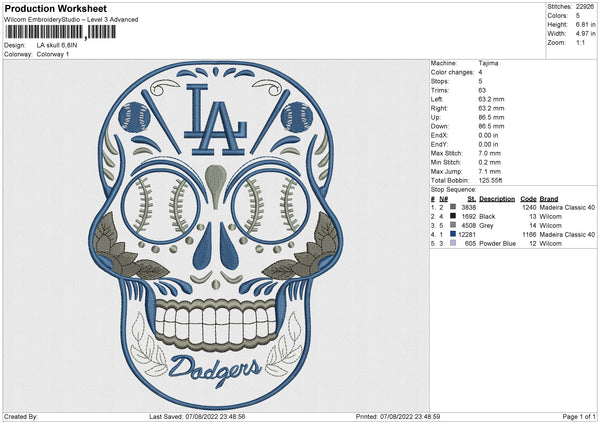Click the Stitches count value 22926
600x424 pixels.
tap(587, 5)
